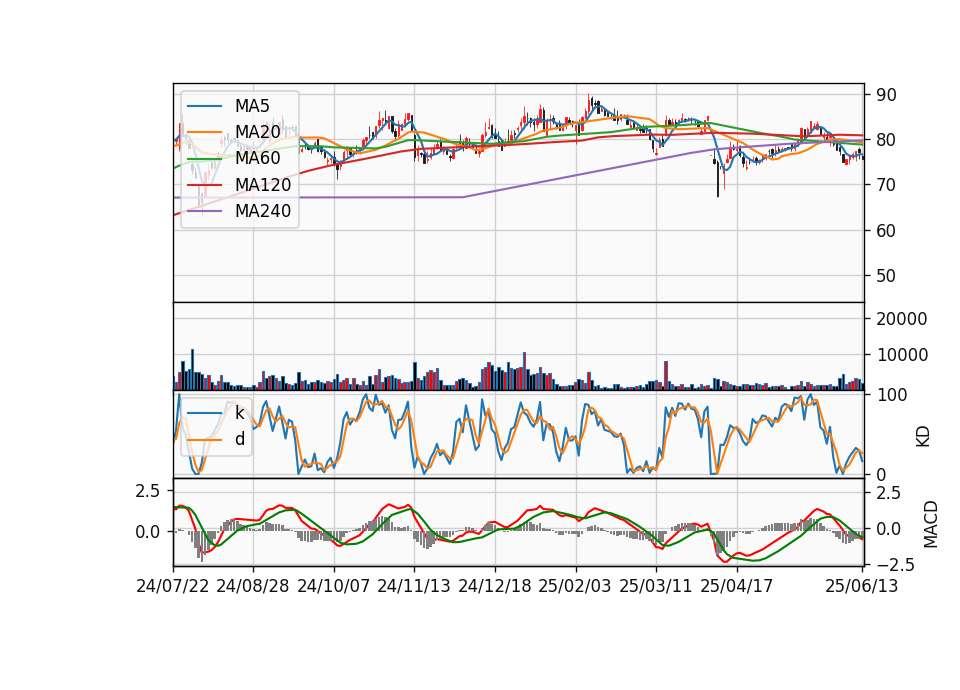Click the date label 25/02/03
The height and width of the screenshot is (690, 960).
[x=575, y=586]
